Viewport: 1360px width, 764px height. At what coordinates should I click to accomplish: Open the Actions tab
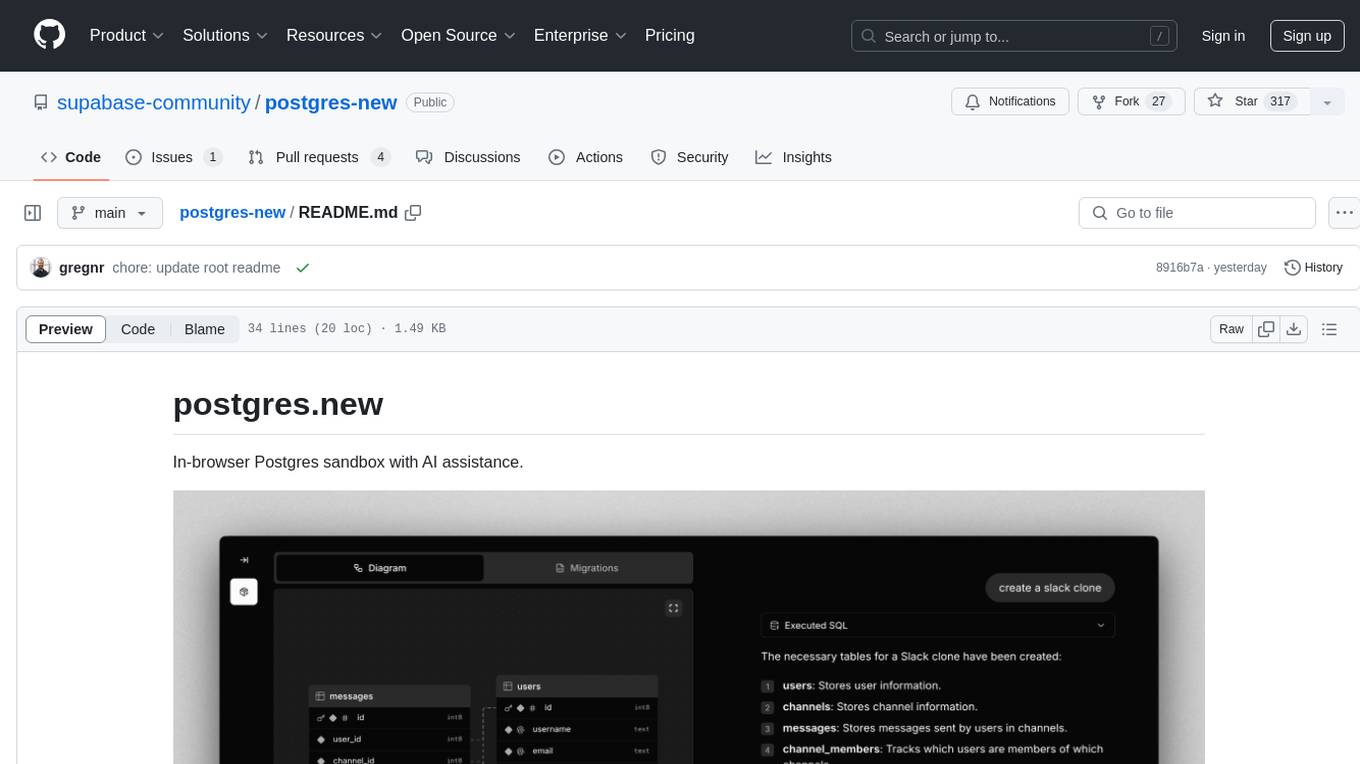click(586, 157)
